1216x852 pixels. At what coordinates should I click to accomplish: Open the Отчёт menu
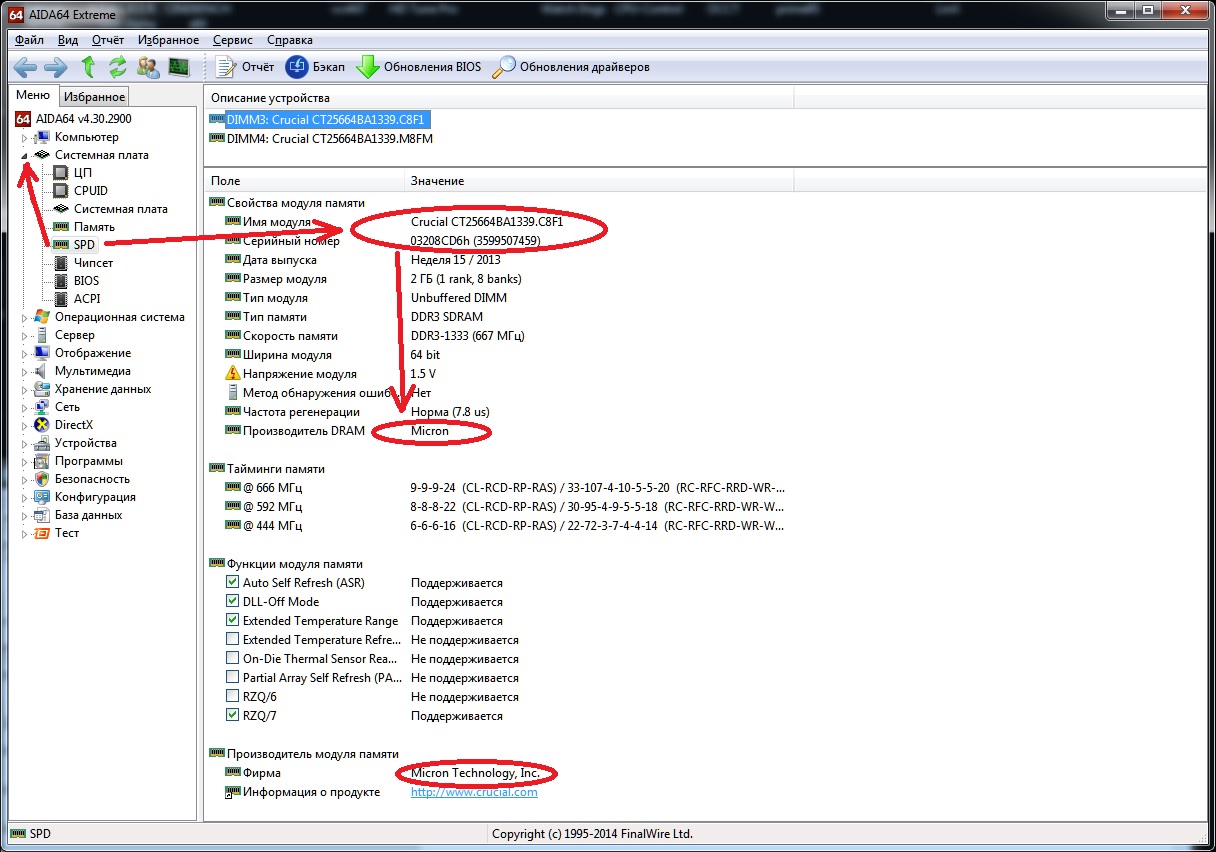tap(107, 40)
